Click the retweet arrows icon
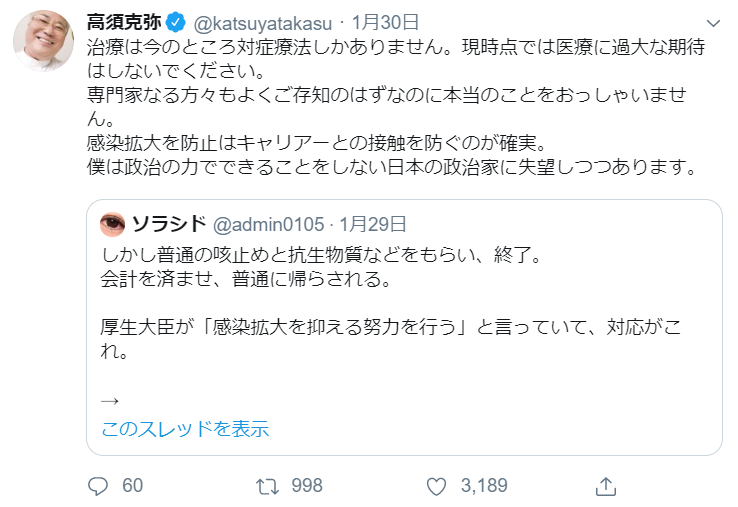This screenshot has width=738, height=507. pos(267,486)
